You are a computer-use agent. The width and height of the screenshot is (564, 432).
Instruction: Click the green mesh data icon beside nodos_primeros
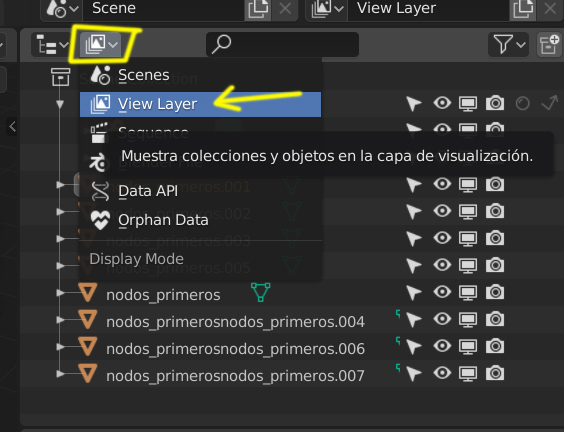coord(260,292)
